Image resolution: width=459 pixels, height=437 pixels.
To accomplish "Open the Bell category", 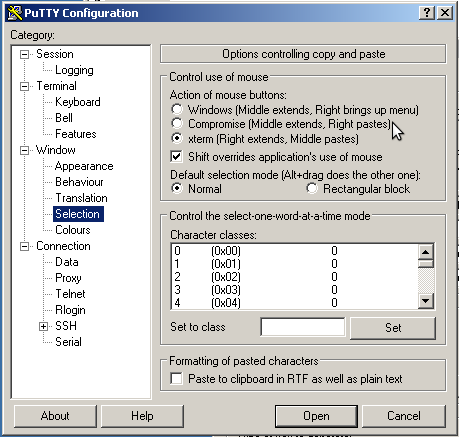I will pyautogui.click(x=64, y=118).
